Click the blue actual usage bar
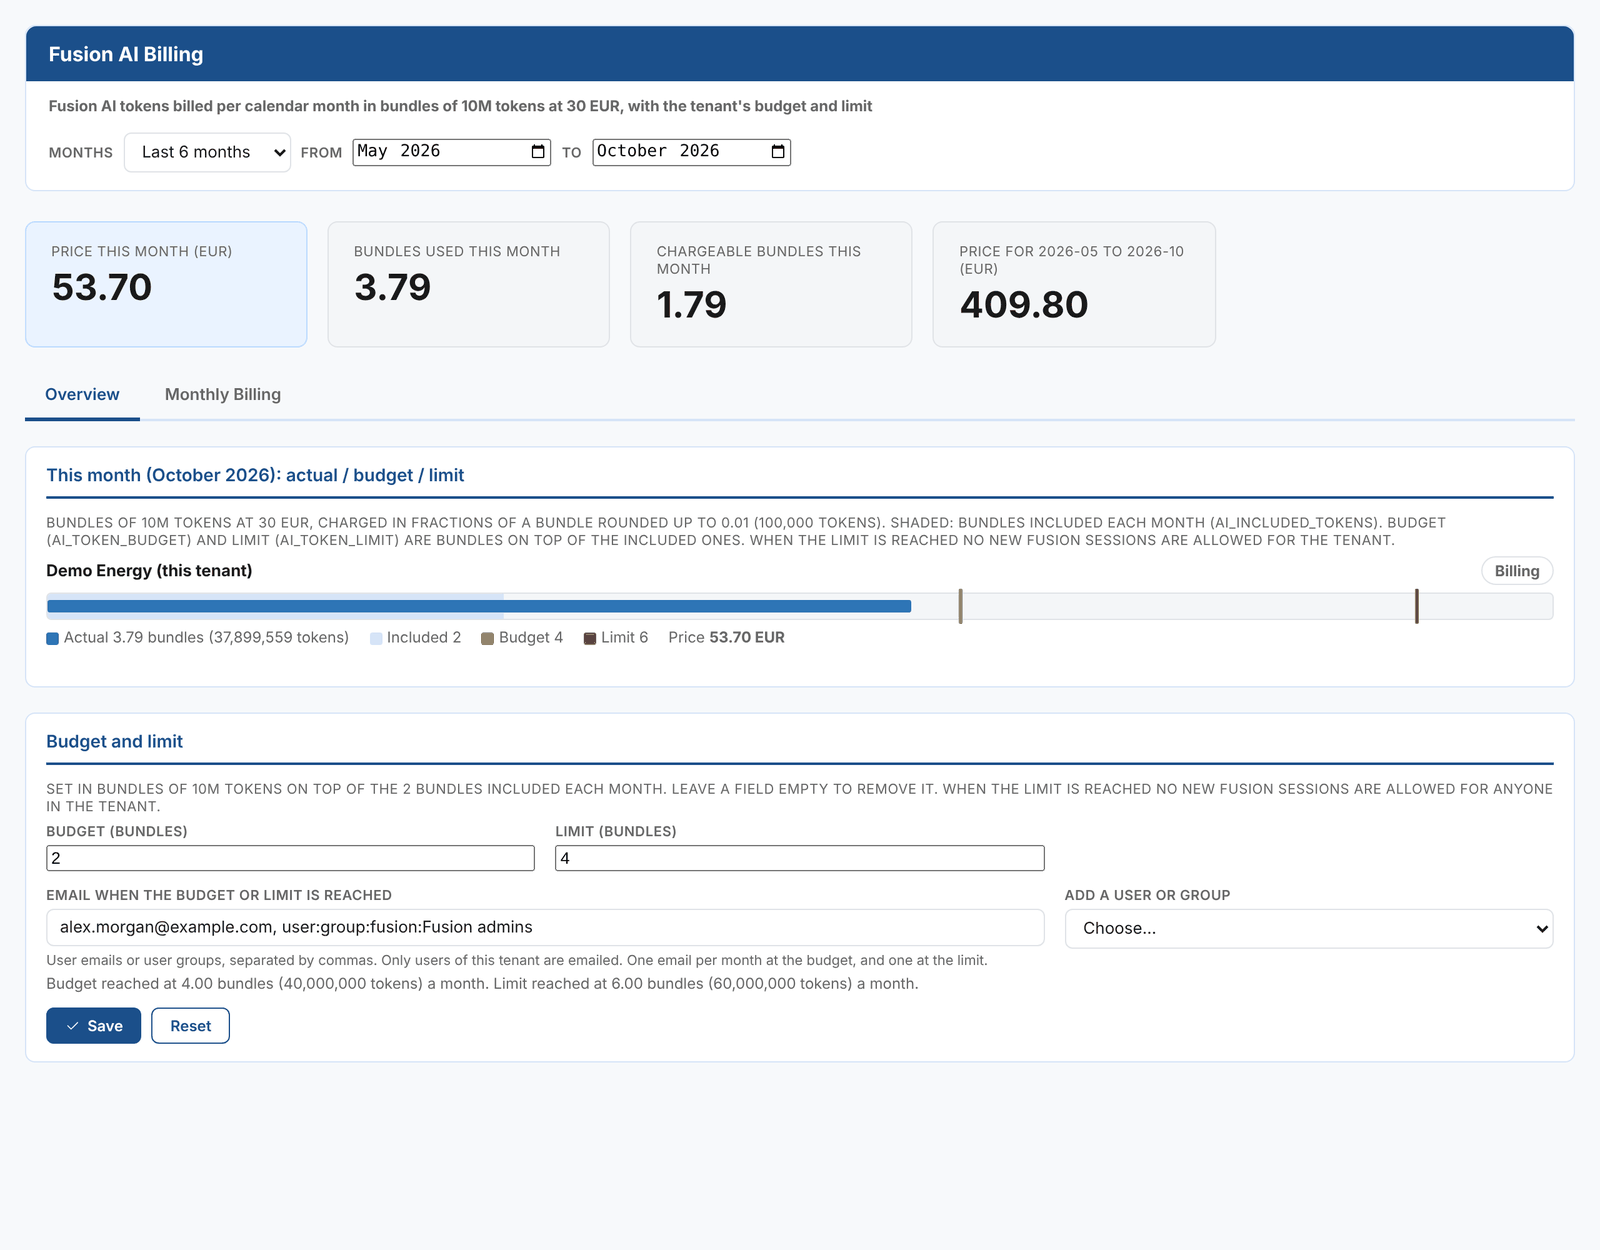Viewport: 1600px width, 1250px height. coord(479,606)
